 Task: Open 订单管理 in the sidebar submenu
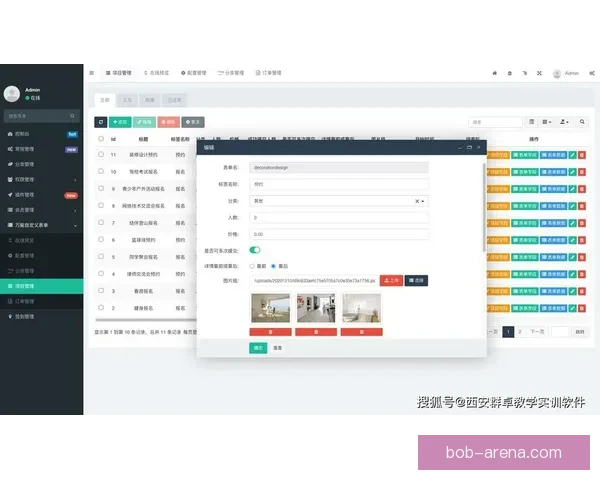(42, 301)
